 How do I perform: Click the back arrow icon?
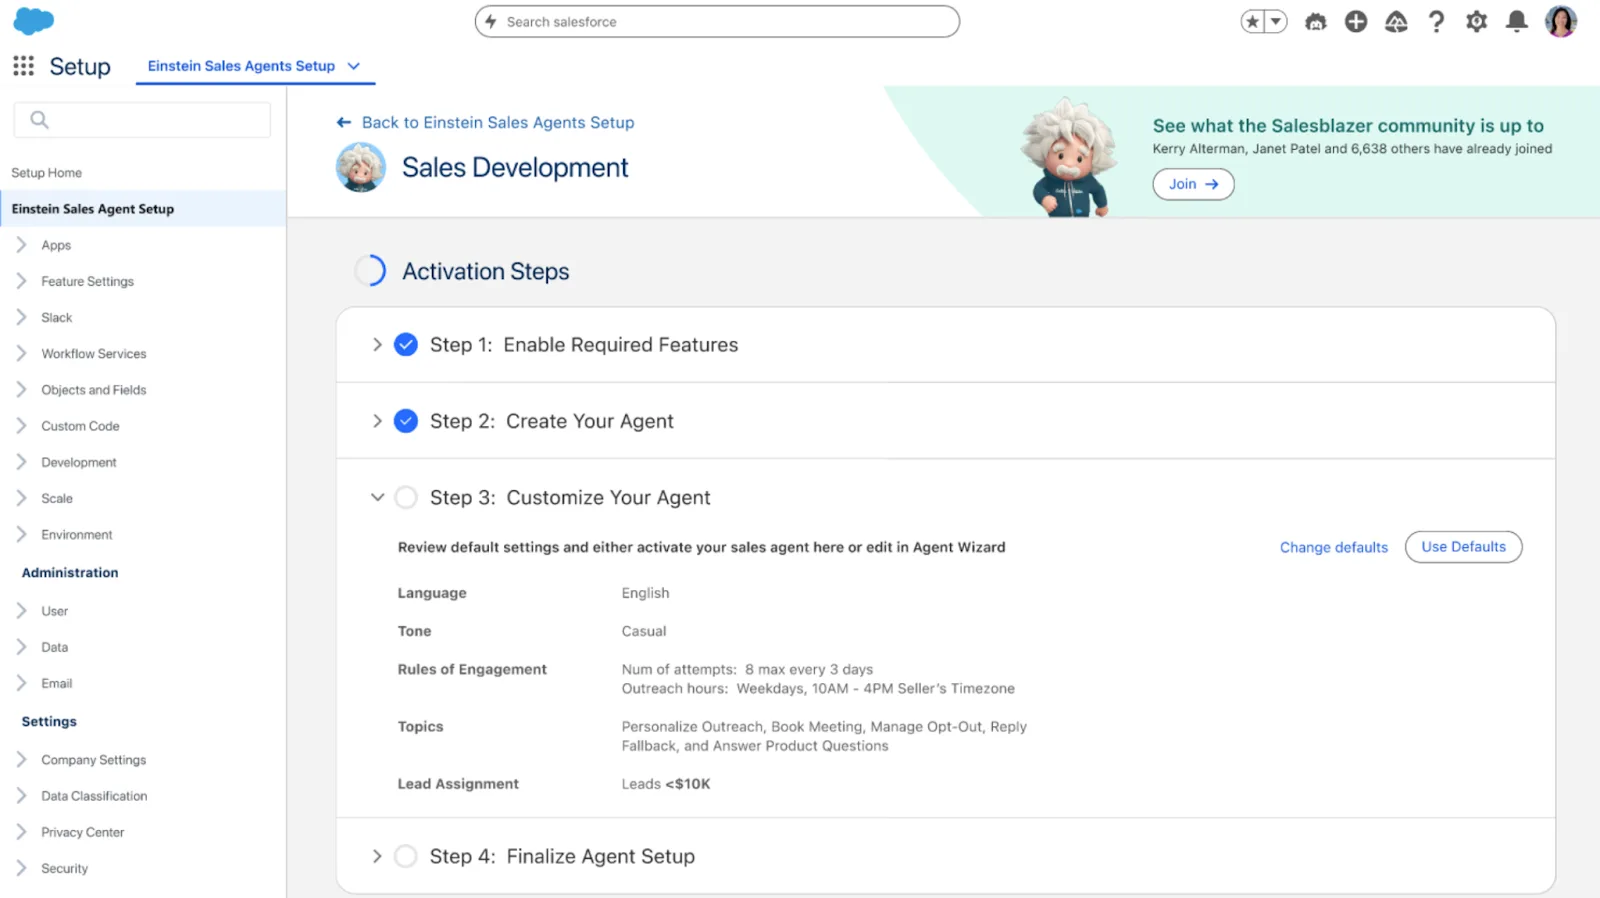tap(344, 122)
